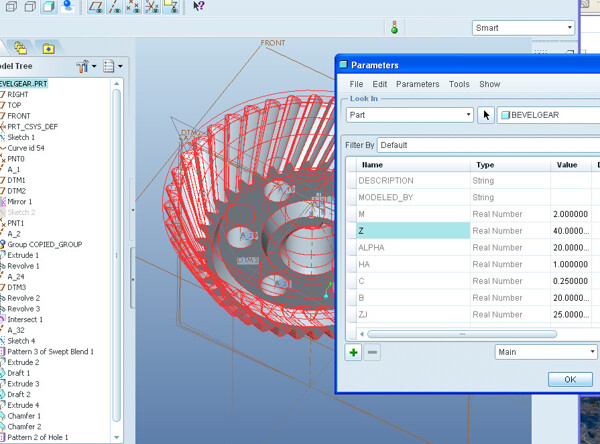Toggle datum points display
The height and width of the screenshot is (444, 600).
(133, 6)
